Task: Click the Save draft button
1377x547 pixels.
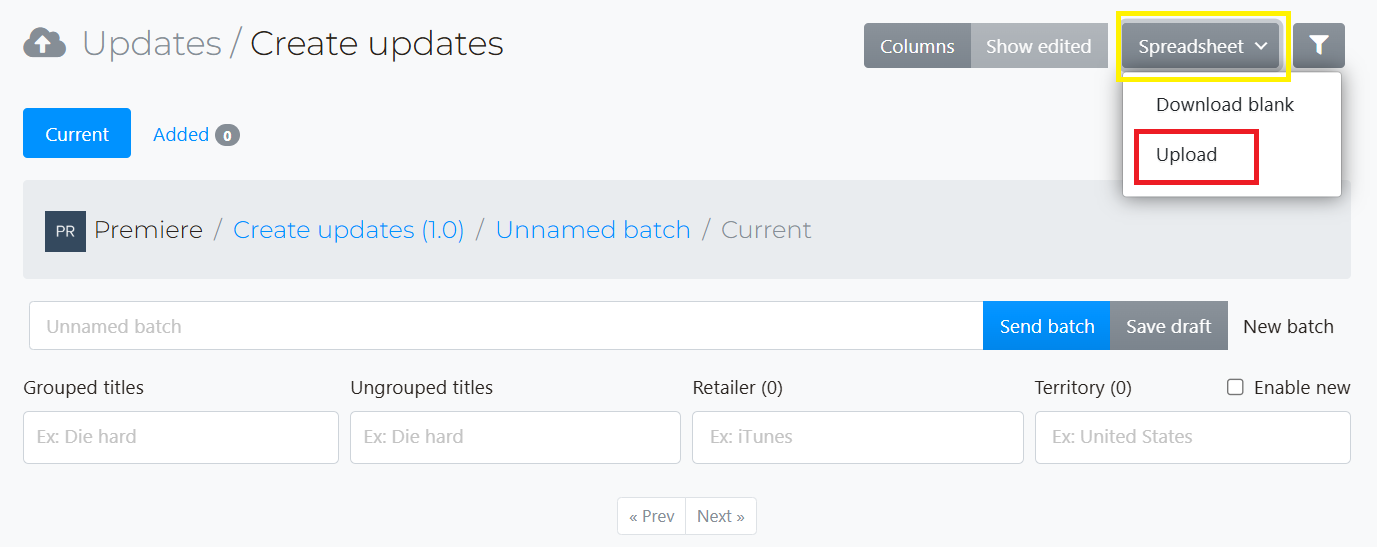Action: pyautogui.click(x=1168, y=326)
